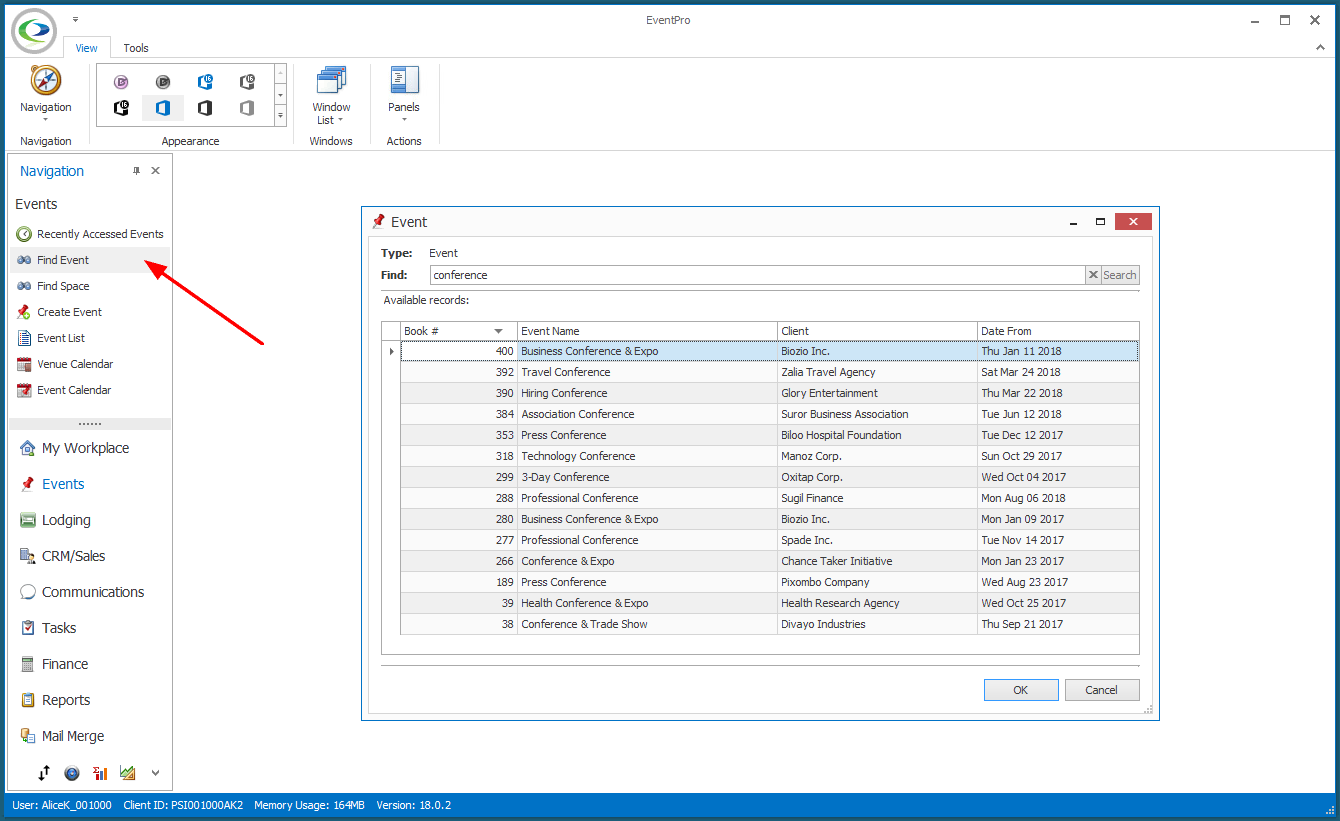Select the Technology Conference row
The height and width of the screenshot is (821, 1340).
769,456
